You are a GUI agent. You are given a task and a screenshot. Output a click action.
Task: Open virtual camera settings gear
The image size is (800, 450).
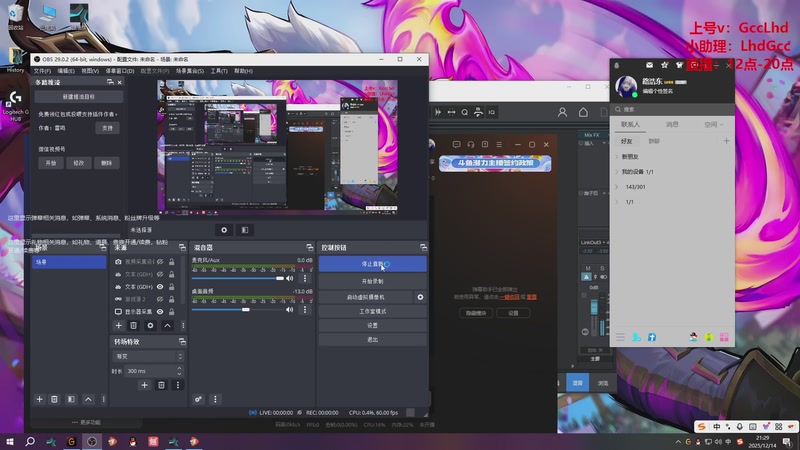coord(420,296)
